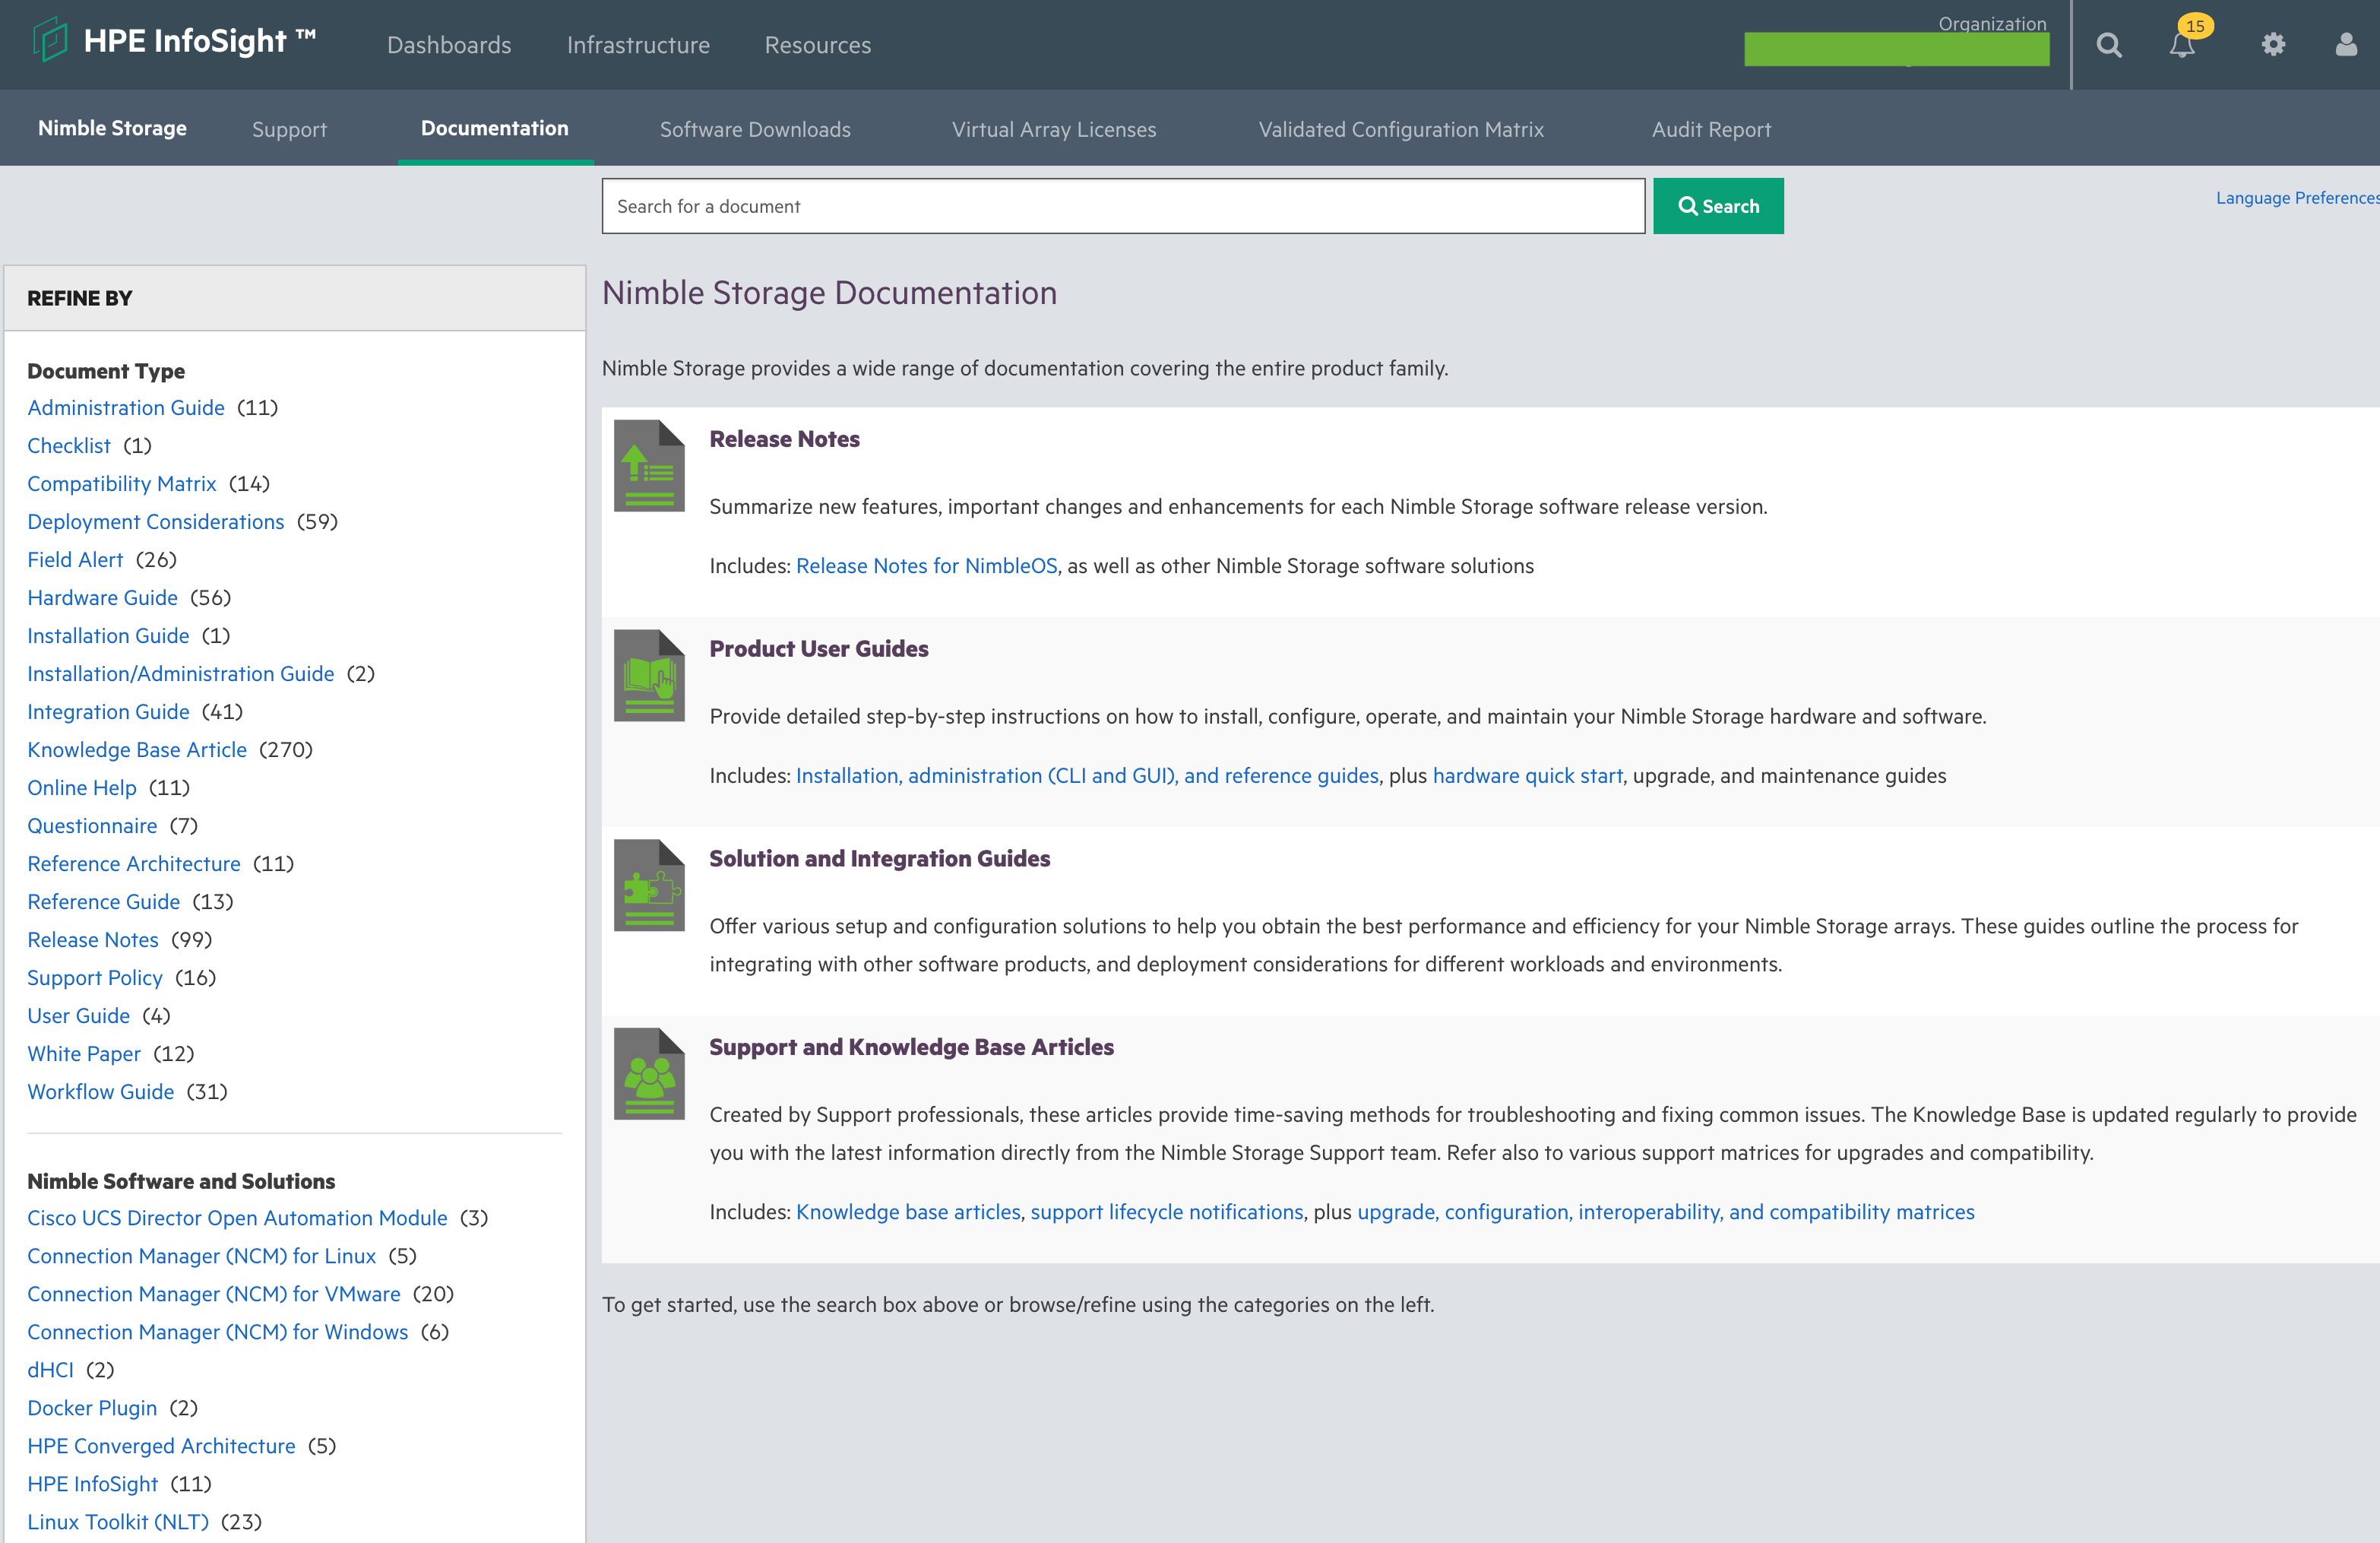Screen dimensions: 2380x1543
Task: Open the user account profile icon
Action: tap(2345, 44)
